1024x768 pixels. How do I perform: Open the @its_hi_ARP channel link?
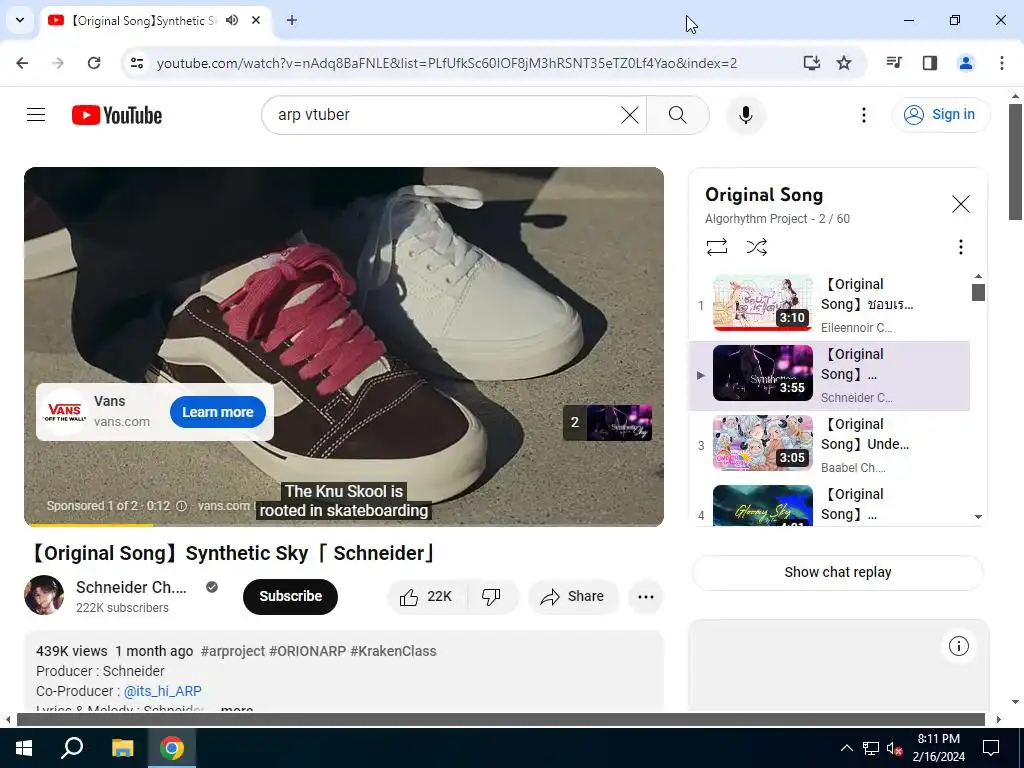(163, 691)
